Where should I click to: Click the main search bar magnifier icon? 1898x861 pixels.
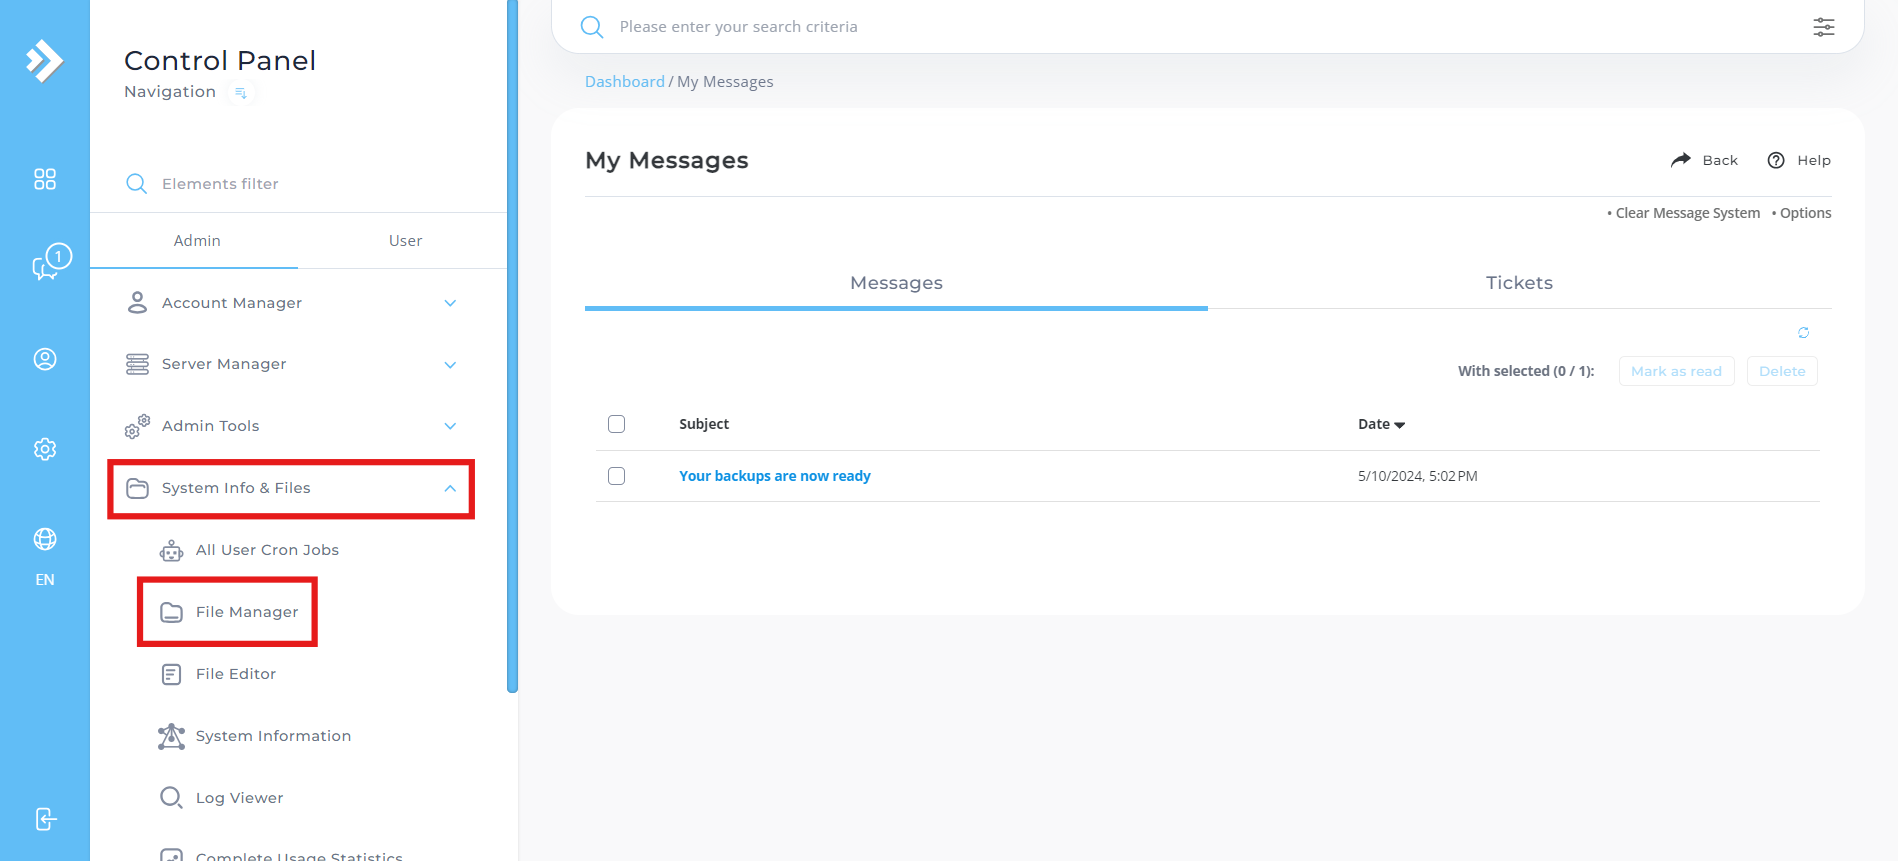point(592,27)
